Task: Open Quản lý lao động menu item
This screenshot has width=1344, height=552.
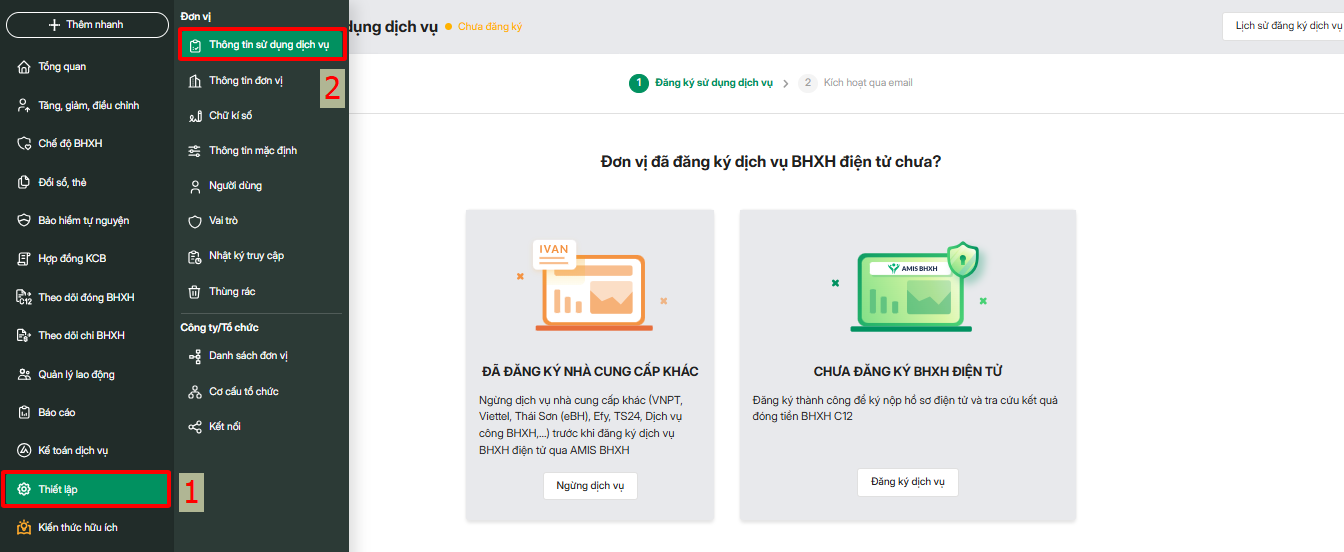Action: click(x=87, y=374)
